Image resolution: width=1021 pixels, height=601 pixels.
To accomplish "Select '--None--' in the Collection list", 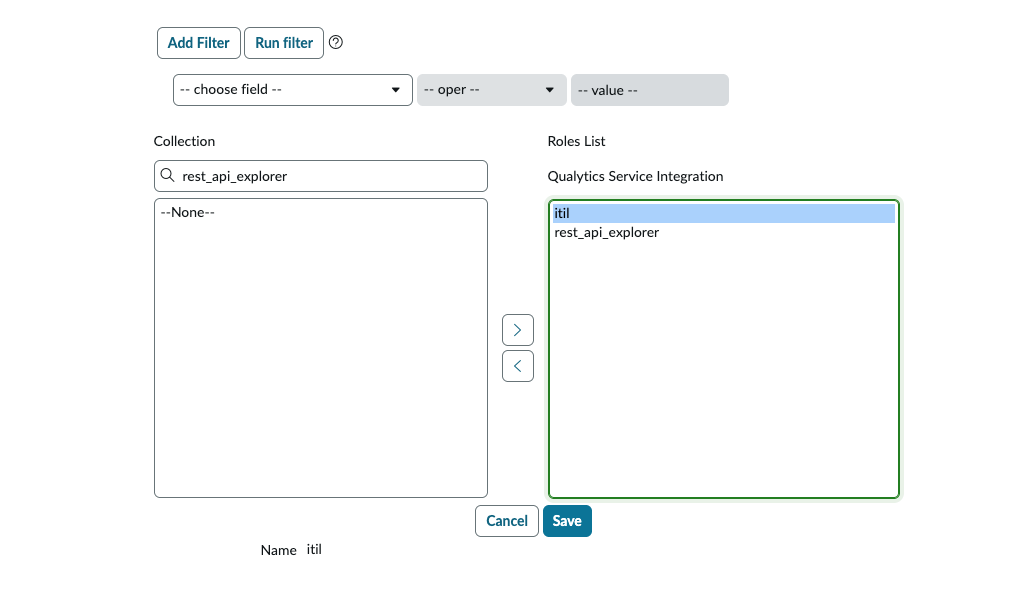I will click(x=188, y=212).
